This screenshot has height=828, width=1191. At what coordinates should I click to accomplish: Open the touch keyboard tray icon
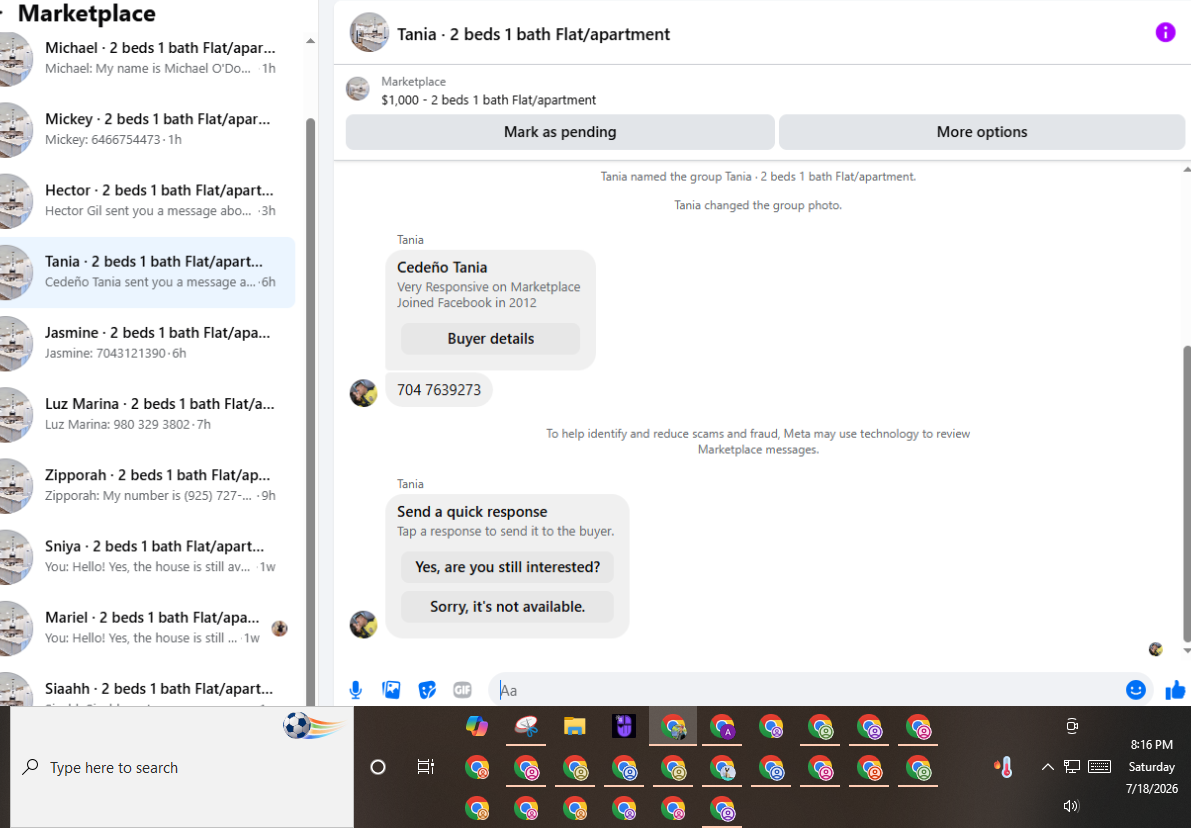(x=1099, y=766)
